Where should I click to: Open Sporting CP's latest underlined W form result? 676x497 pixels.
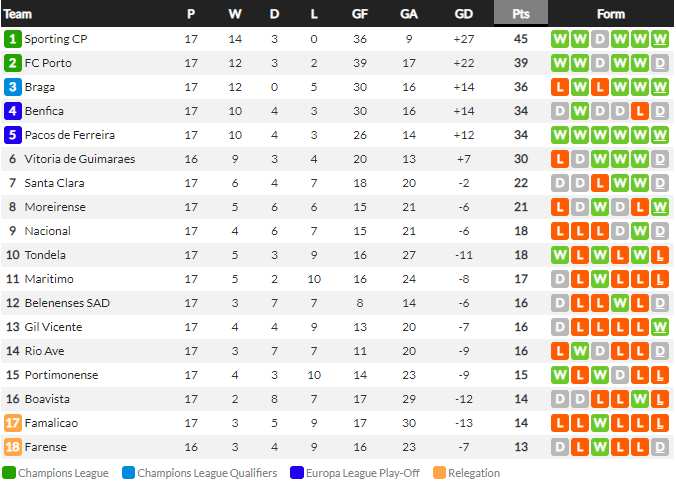660,39
